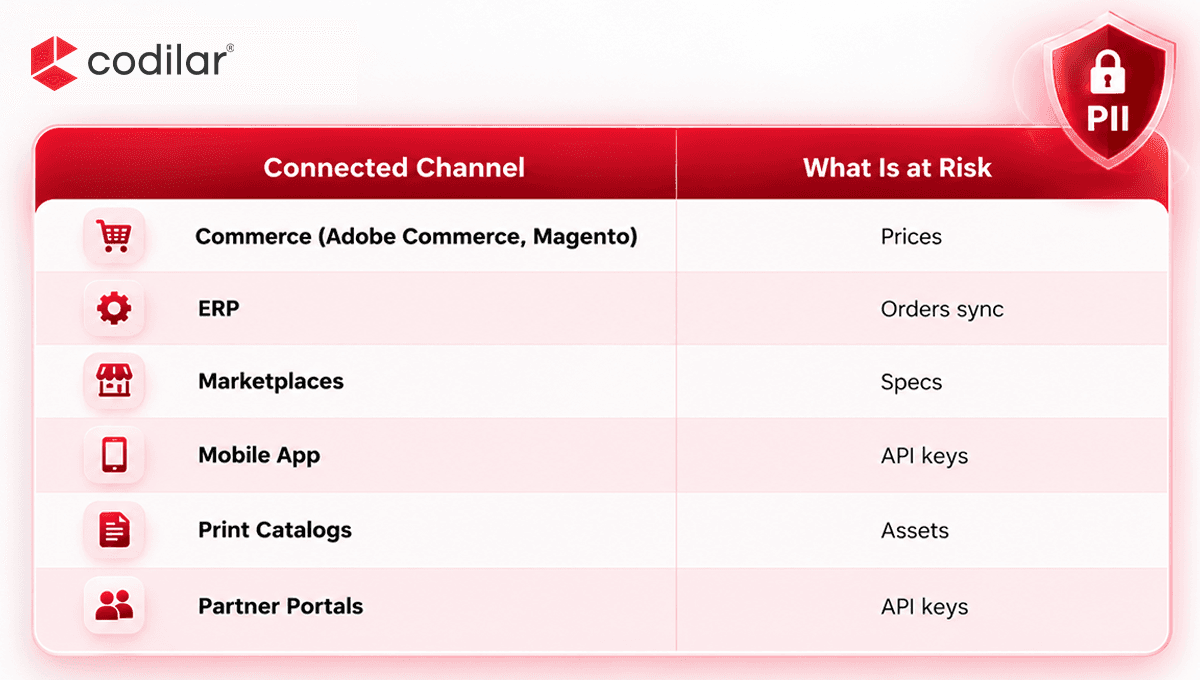Click the phone icon beside Mobile App
Screen dimensions: 1200x680
[x=114, y=455]
